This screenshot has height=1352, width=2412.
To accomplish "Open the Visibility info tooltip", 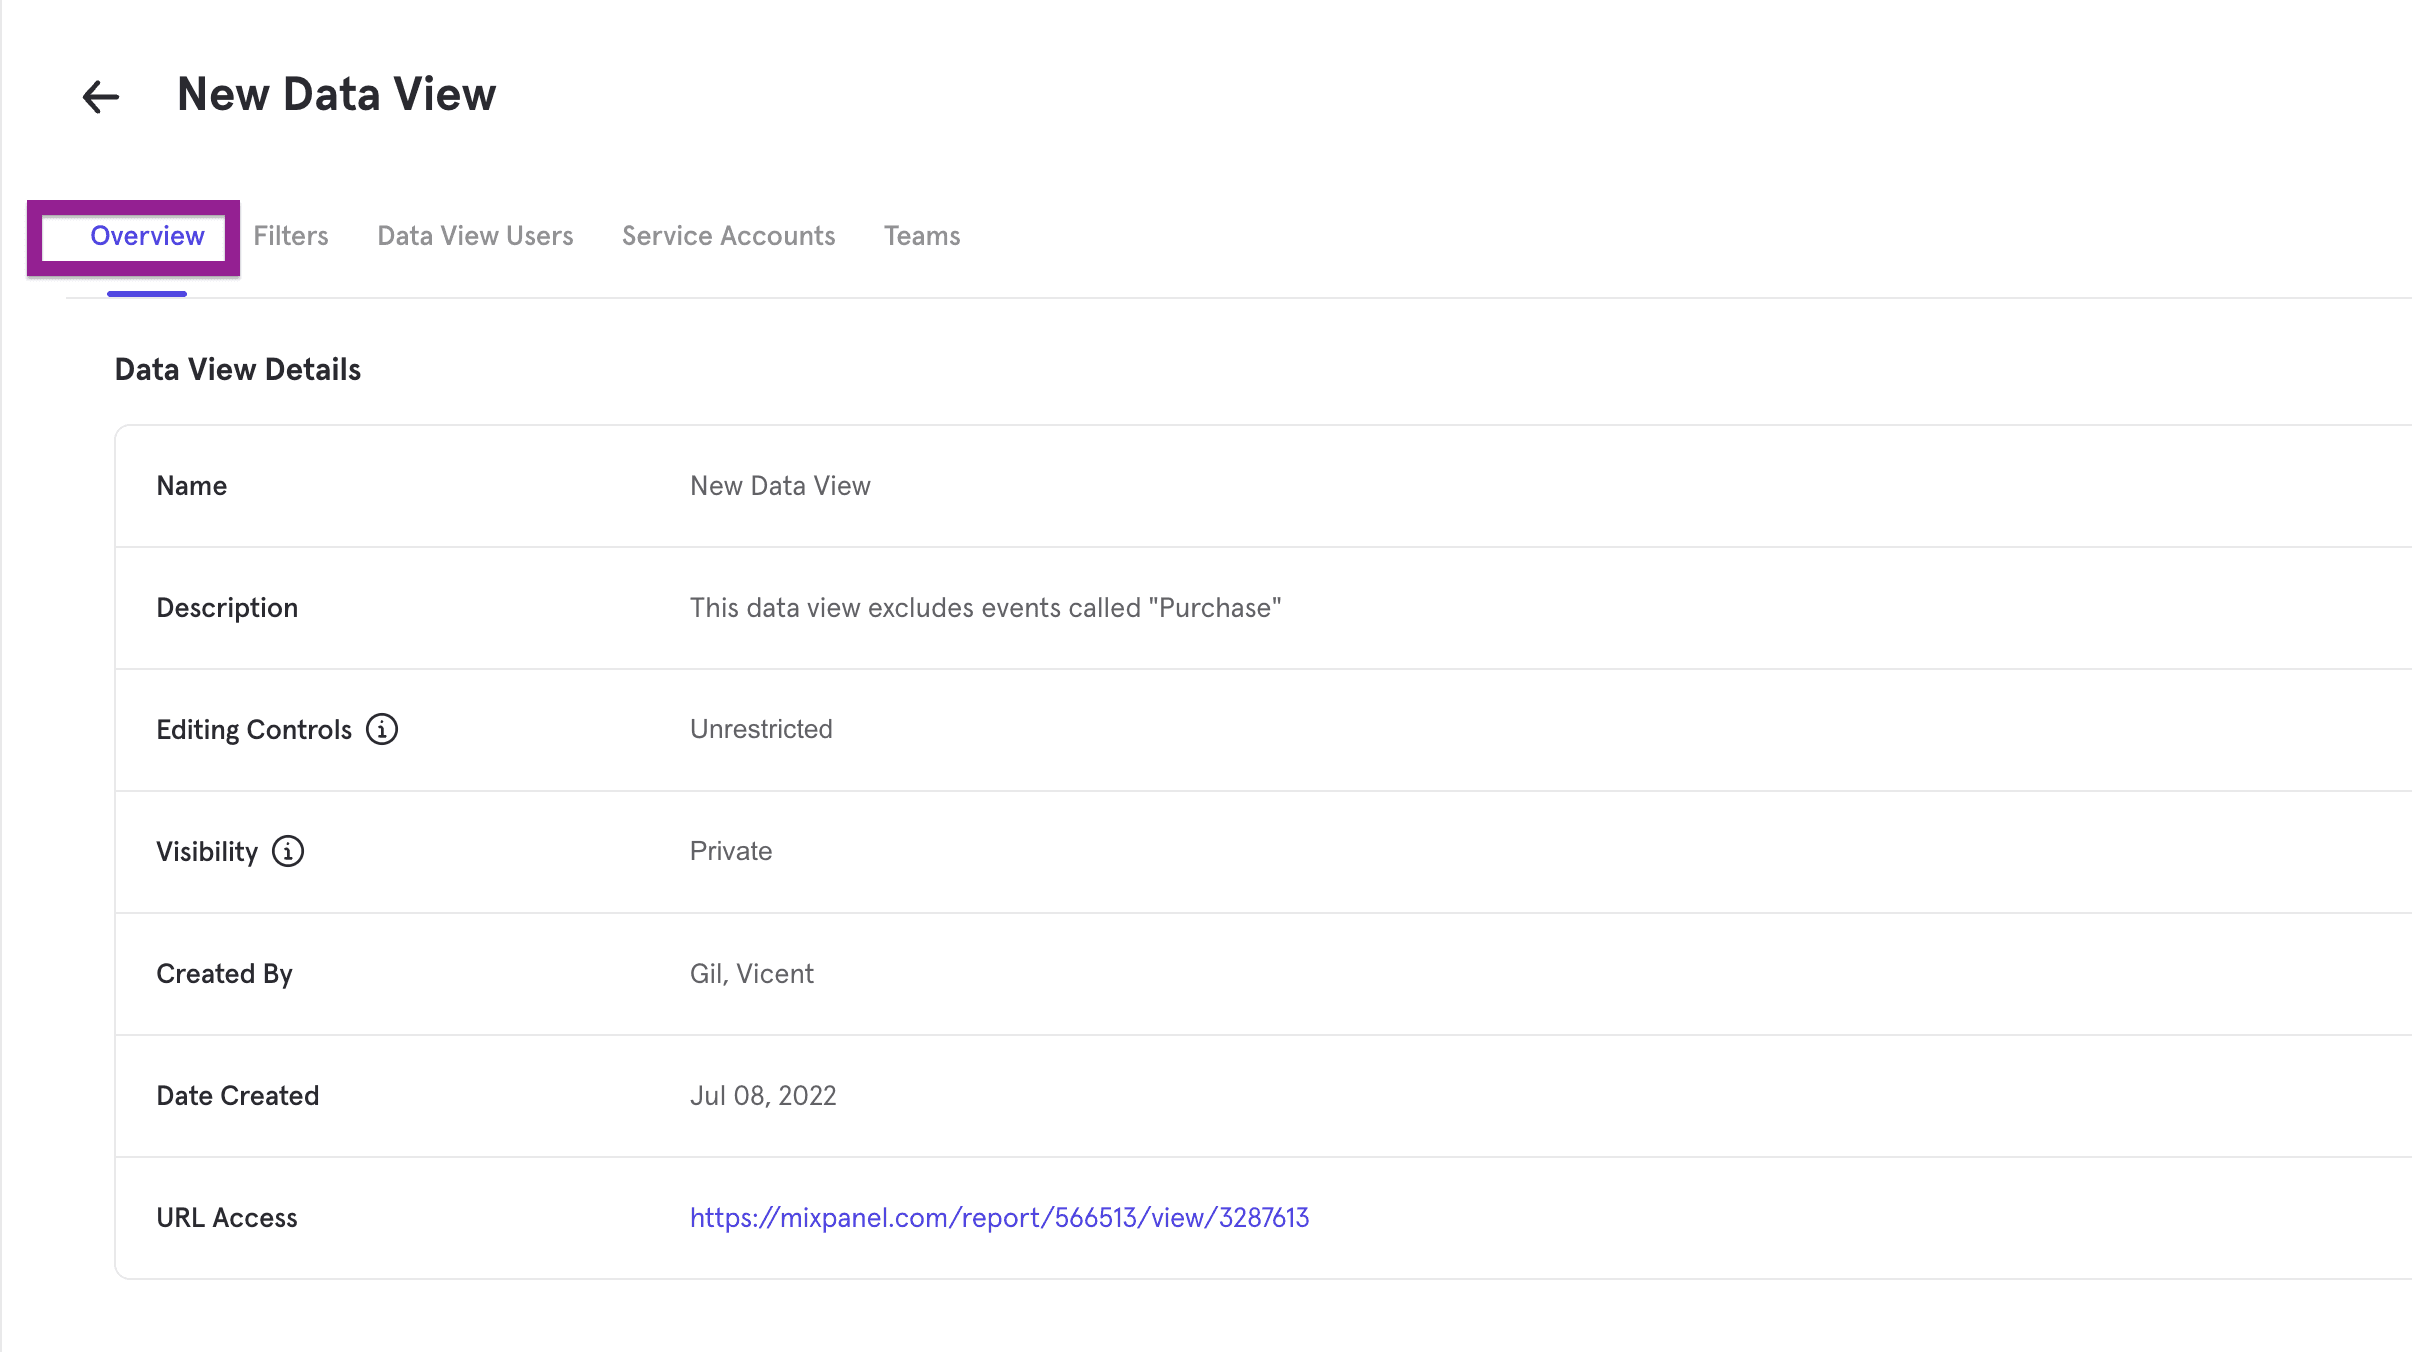I will 287,852.
